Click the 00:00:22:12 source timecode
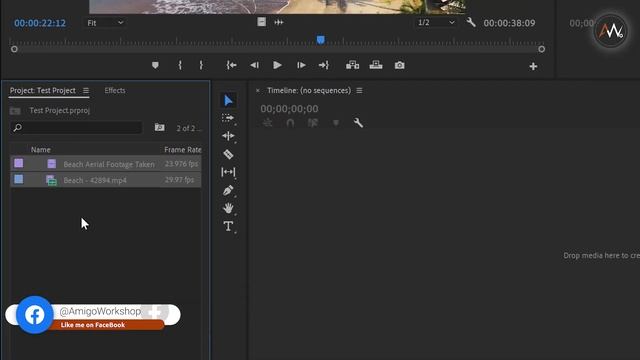Viewport: 640px width, 360px height. (40, 23)
